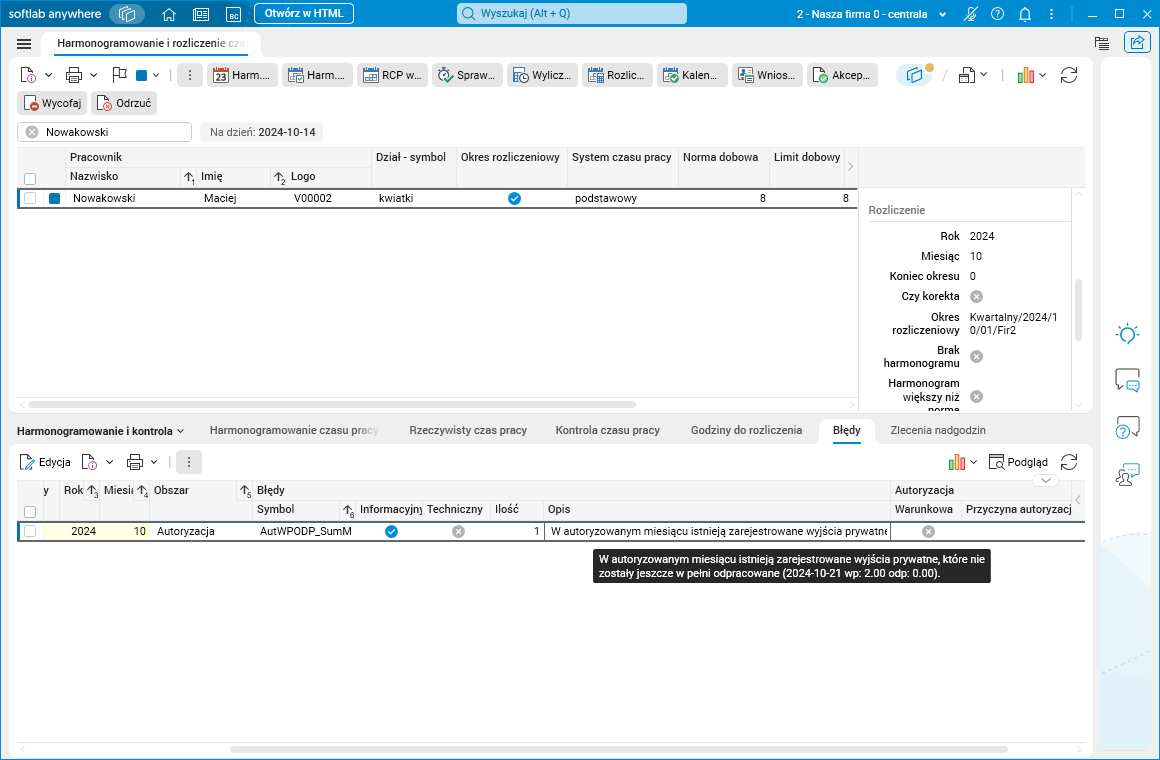Image resolution: width=1160 pixels, height=760 pixels.
Task: Expand printer dropdown arrow in top toolbar
Action: click(x=93, y=75)
